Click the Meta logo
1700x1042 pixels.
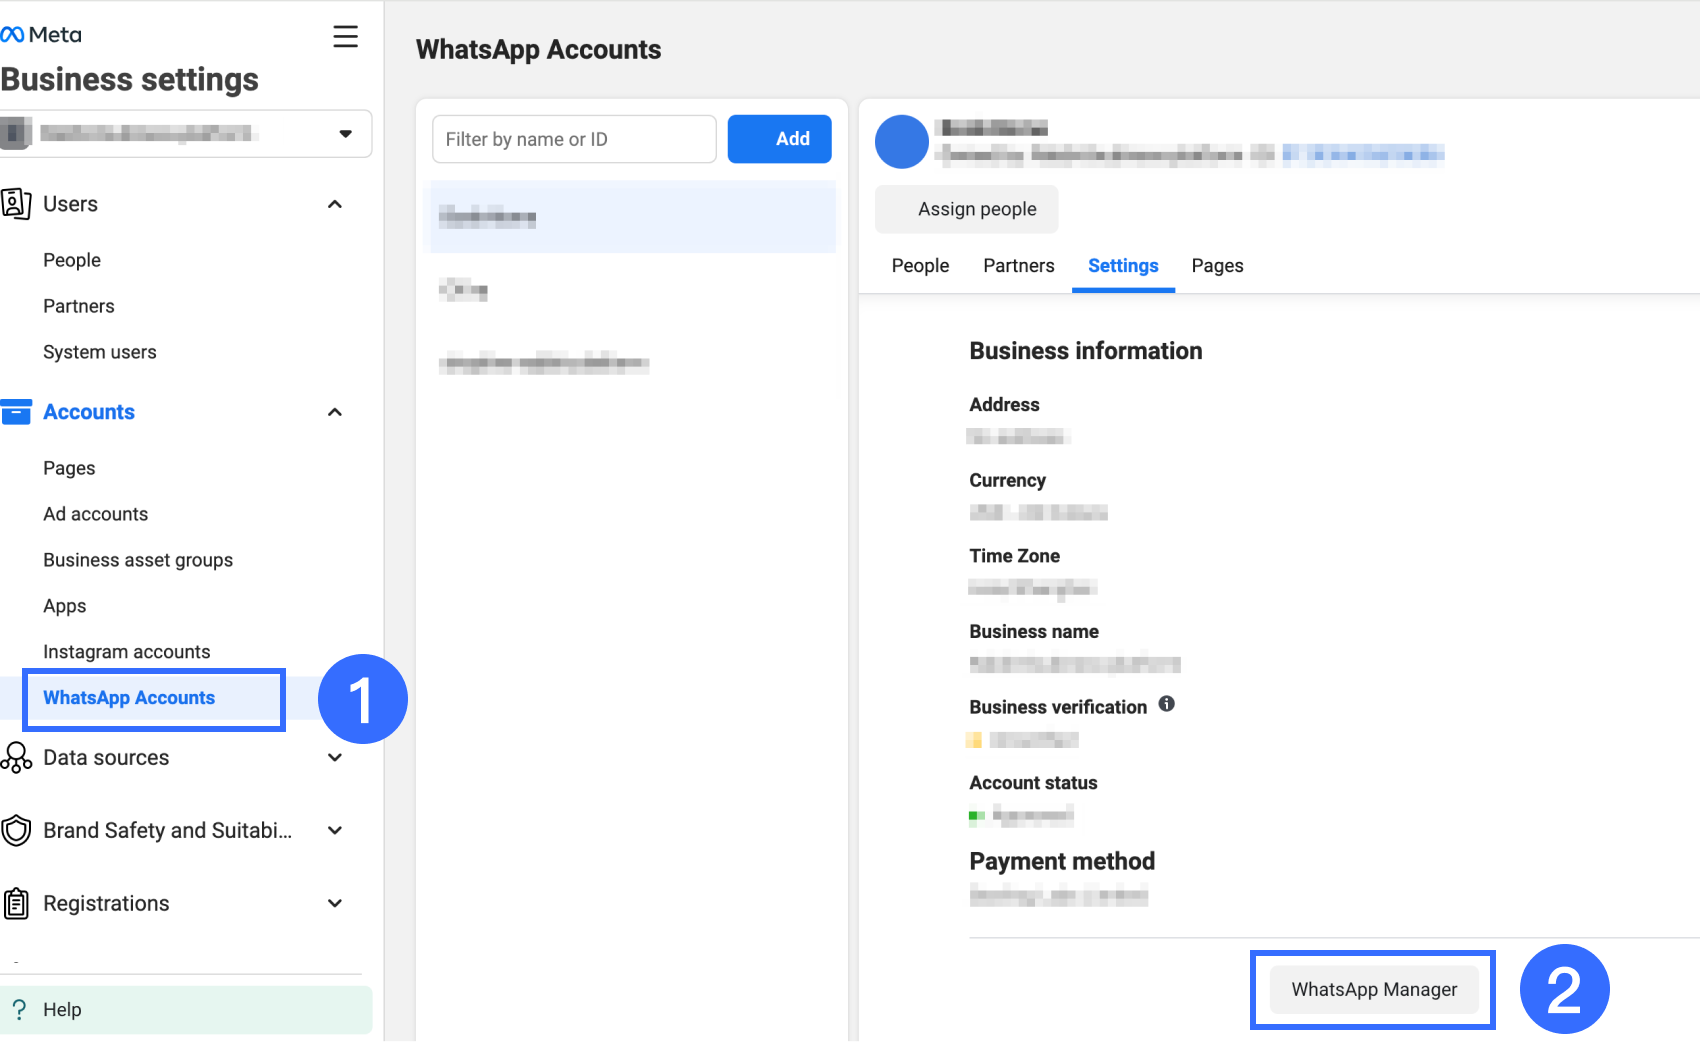click(x=41, y=35)
